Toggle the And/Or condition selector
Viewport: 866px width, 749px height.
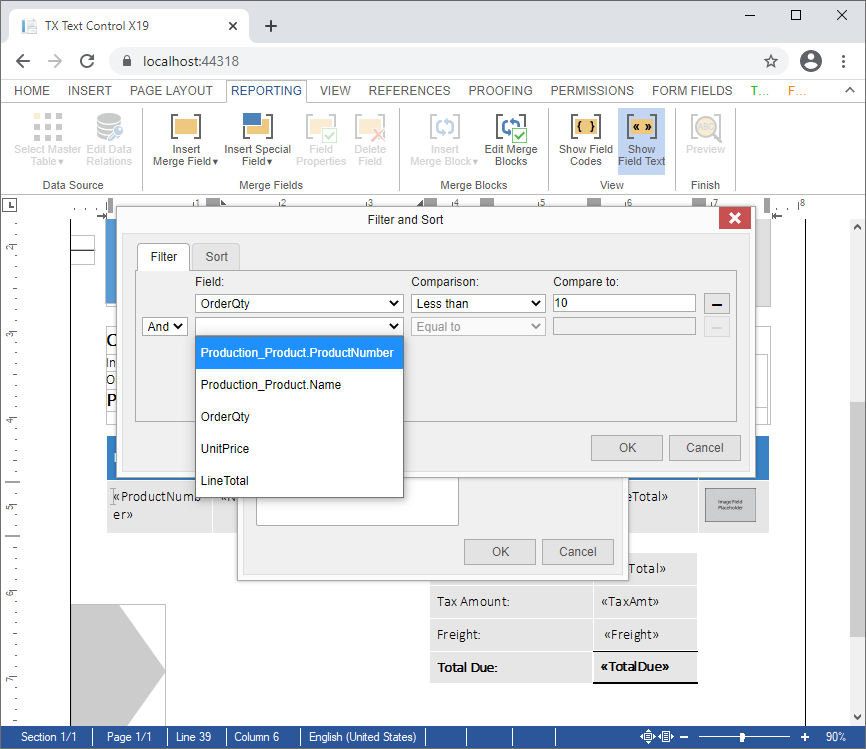[164, 326]
